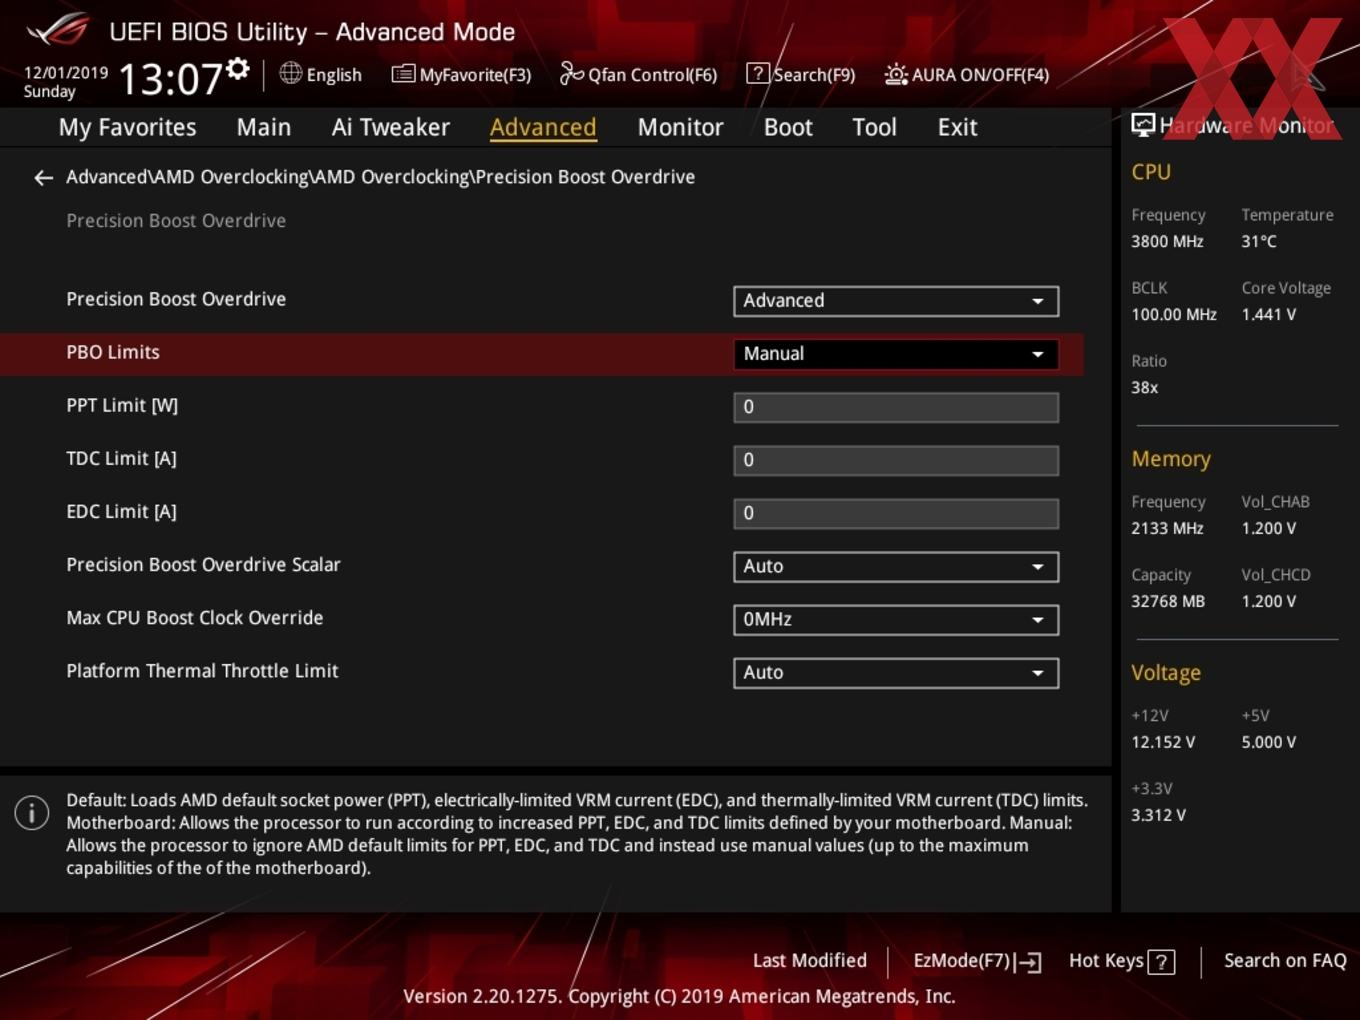Select Max CPU Boost Clock Override label
Image resolution: width=1360 pixels, height=1020 pixels.
pos(194,617)
